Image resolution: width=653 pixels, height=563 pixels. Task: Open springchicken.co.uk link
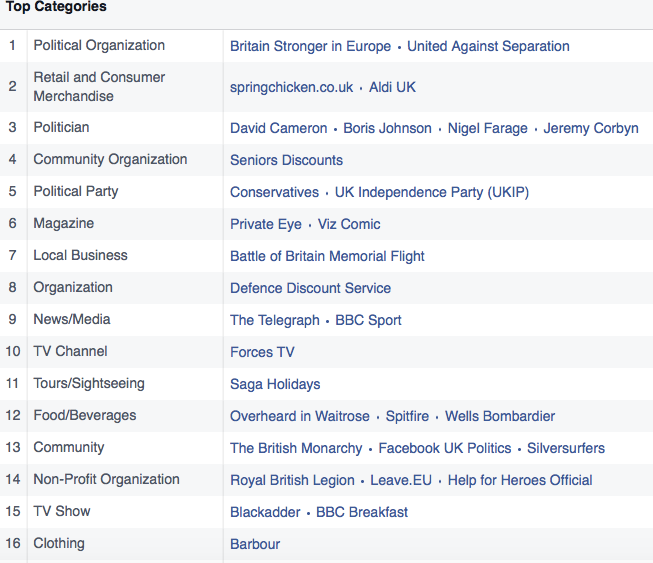point(292,87)
